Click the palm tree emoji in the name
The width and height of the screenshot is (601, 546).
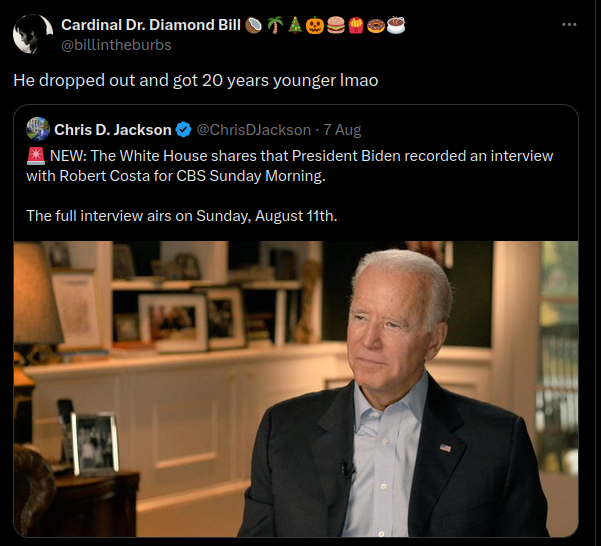pyautogui.click(x=274, y=24)
